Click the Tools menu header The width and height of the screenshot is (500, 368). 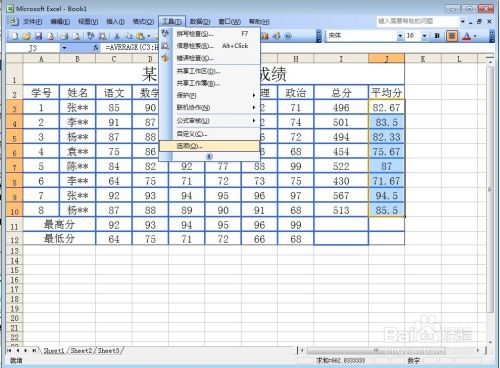172,21
